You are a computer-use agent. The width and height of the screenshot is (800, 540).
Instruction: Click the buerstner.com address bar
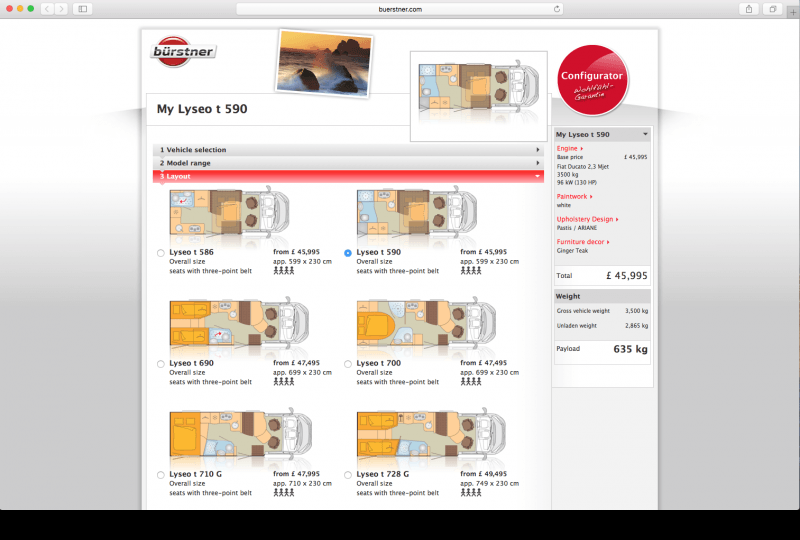(x=400, y=9)
